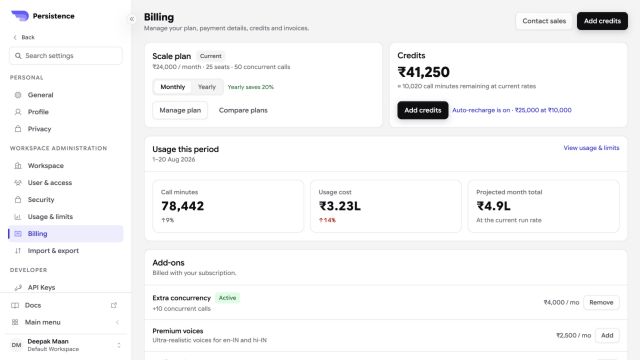This screenshot has height=360, width=640.
Task: Click the Active badge on Extra concurrency
Action: click(227, 298)
